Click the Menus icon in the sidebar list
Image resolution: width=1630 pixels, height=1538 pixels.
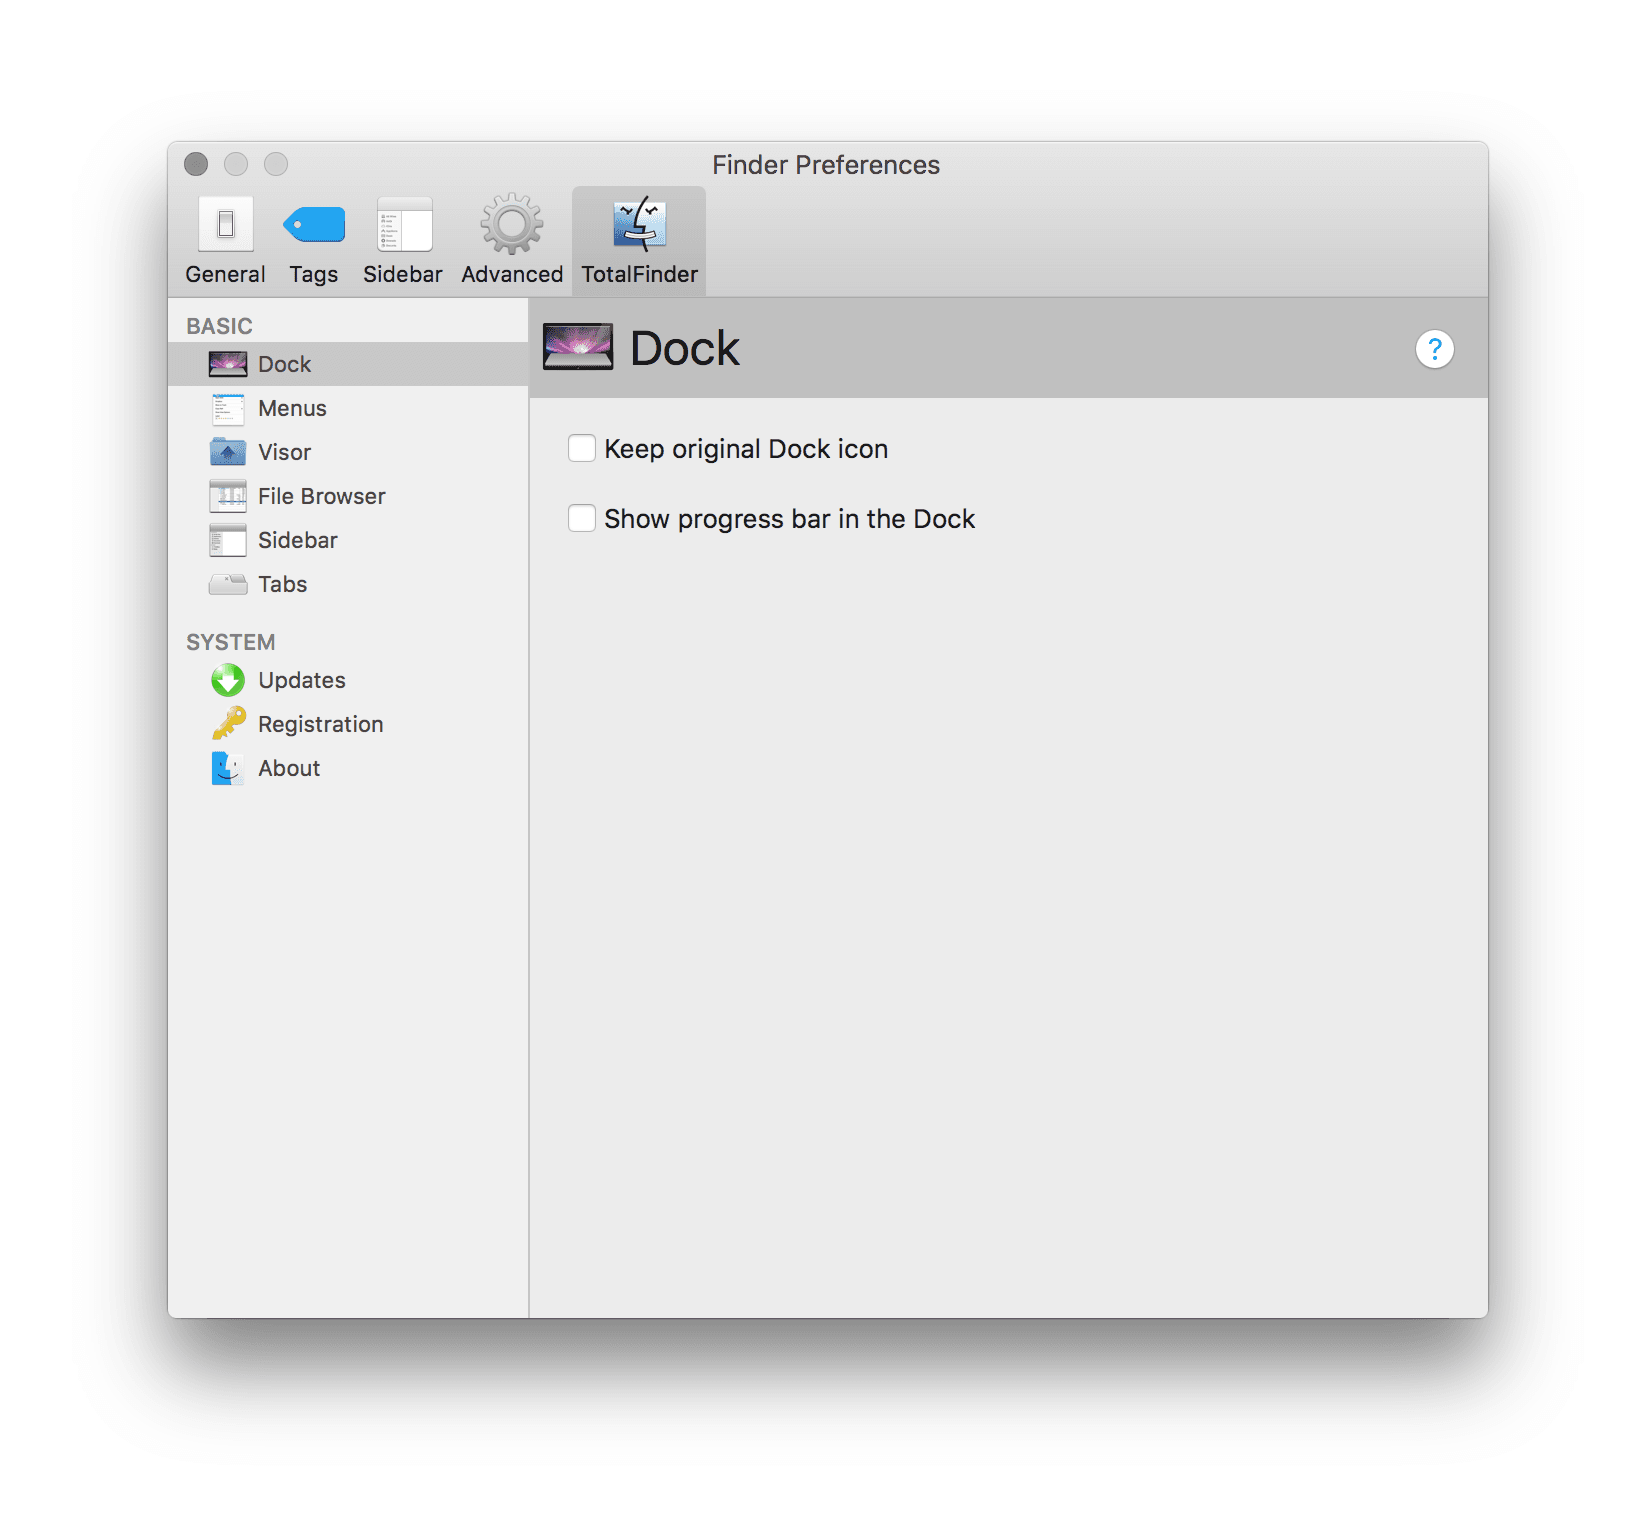(x=228, y=408)
